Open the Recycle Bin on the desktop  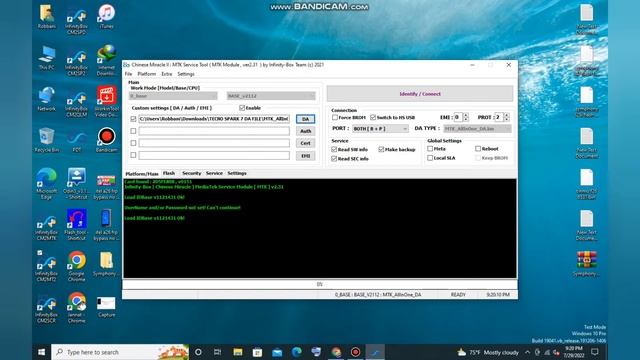47,140
